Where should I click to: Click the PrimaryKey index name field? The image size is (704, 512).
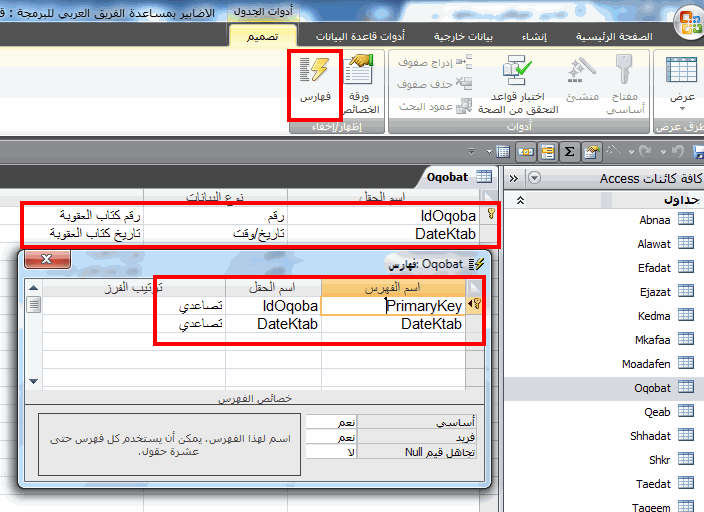pyautogui.click(x=393, y=306)
